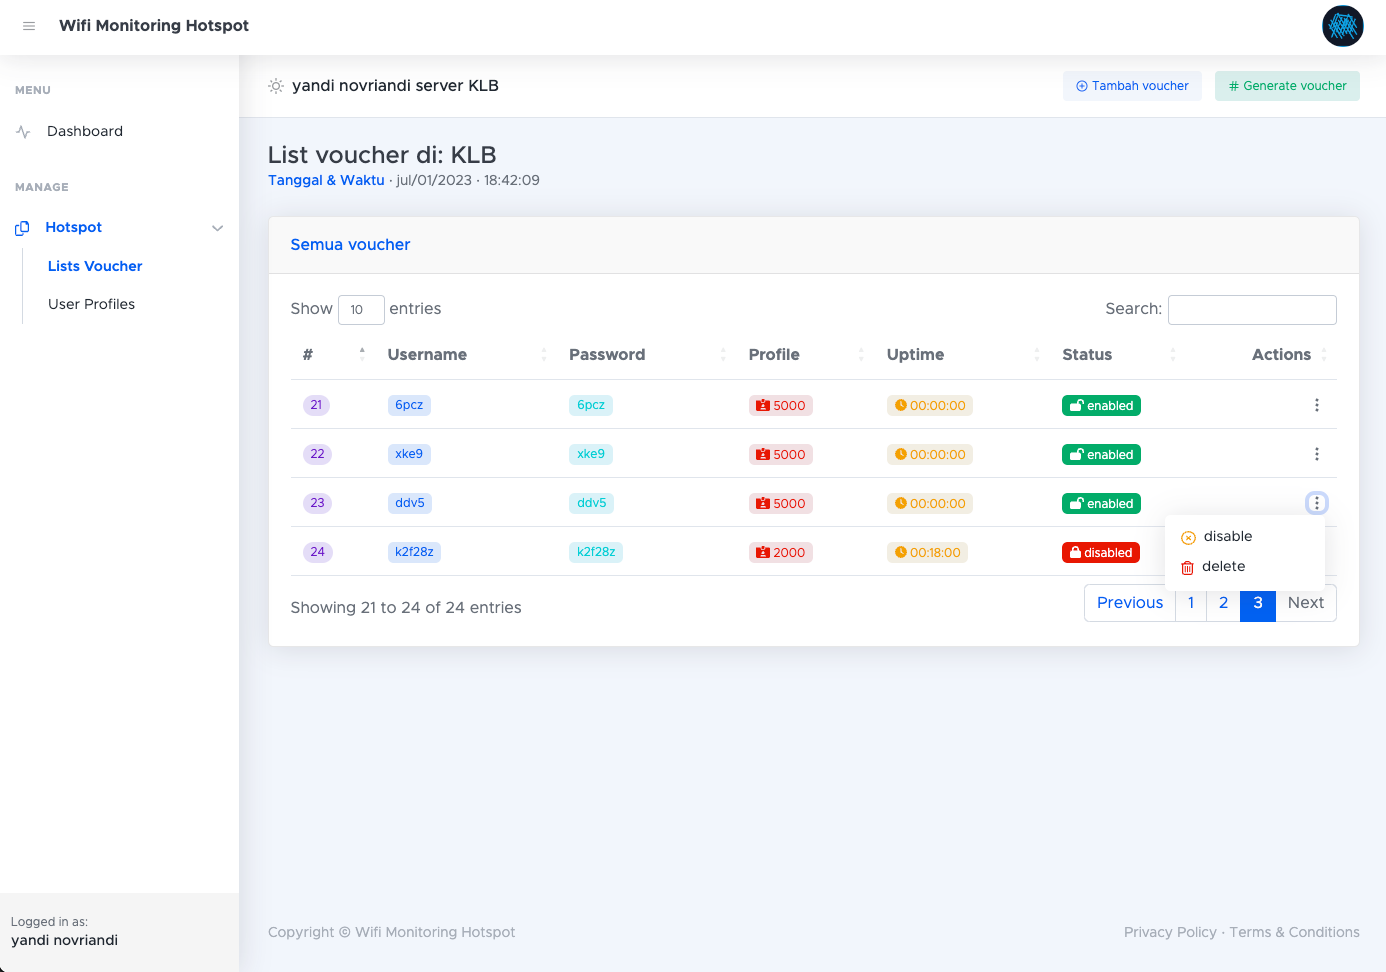
Task: Toggle the enabled status badge for 6pcz
Action: pos(1101,406)
